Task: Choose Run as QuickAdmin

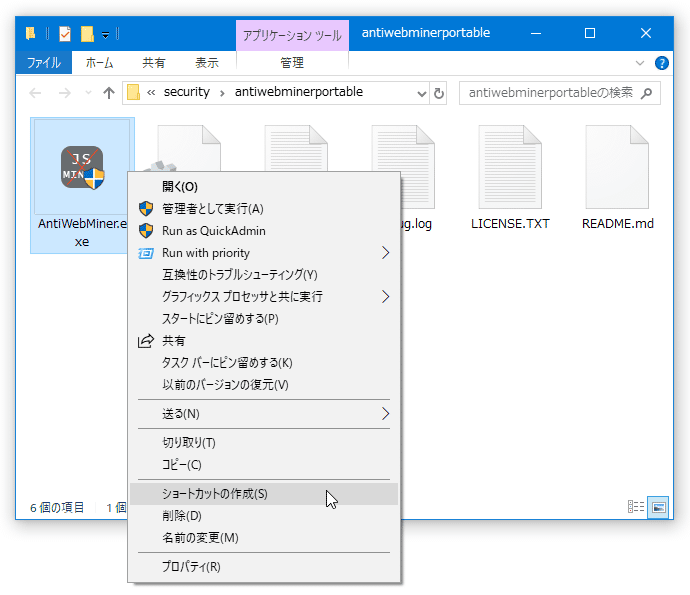Action: click(x=264, y=231)
